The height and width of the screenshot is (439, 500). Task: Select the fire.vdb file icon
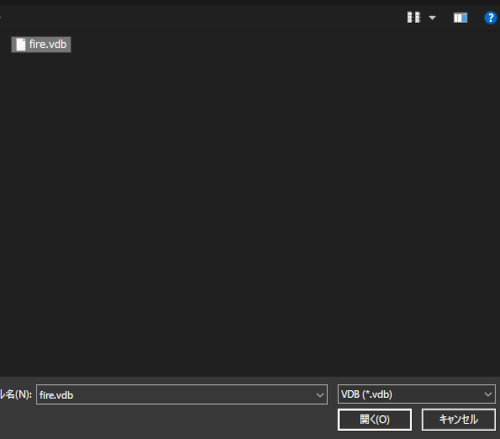(21, 44)
